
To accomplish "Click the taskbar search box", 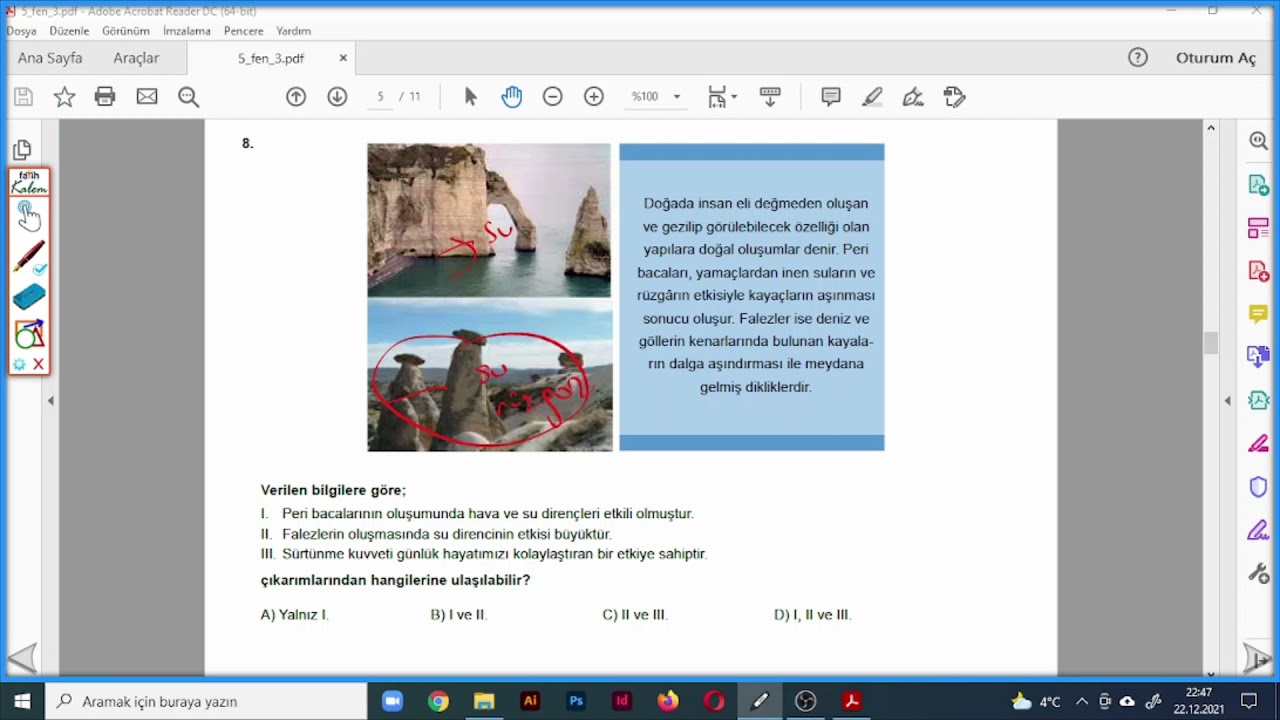I will pos(208,701).
